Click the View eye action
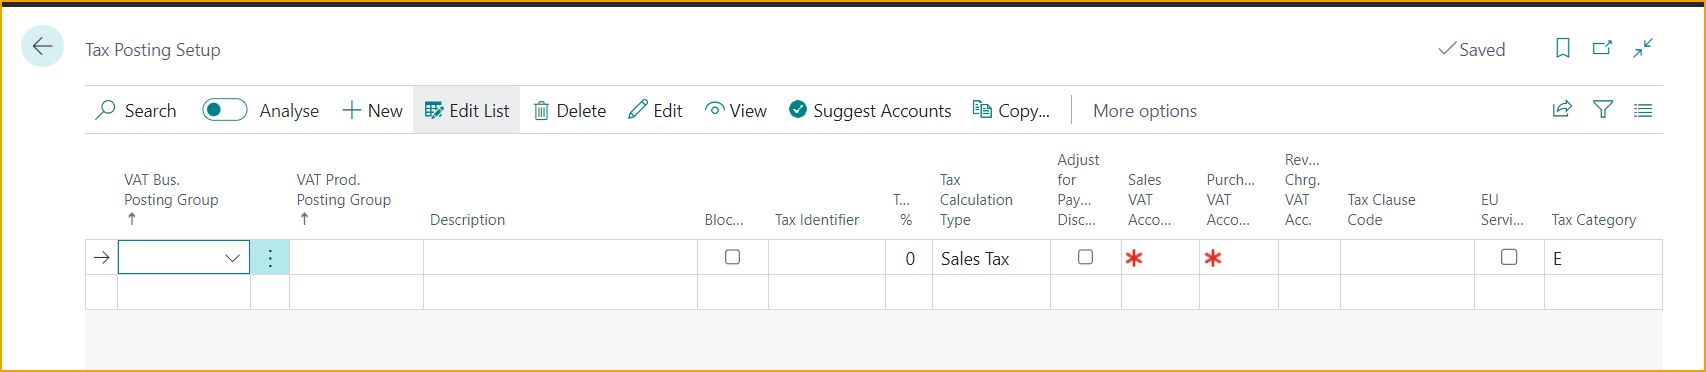1706x372 pixels. tap(736, 110)
